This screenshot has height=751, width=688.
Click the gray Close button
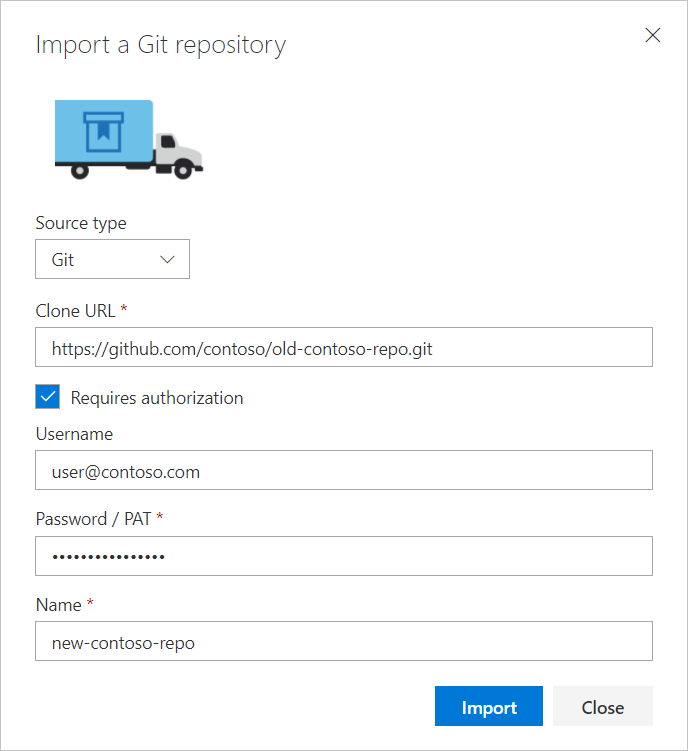(x=603, y=707)
